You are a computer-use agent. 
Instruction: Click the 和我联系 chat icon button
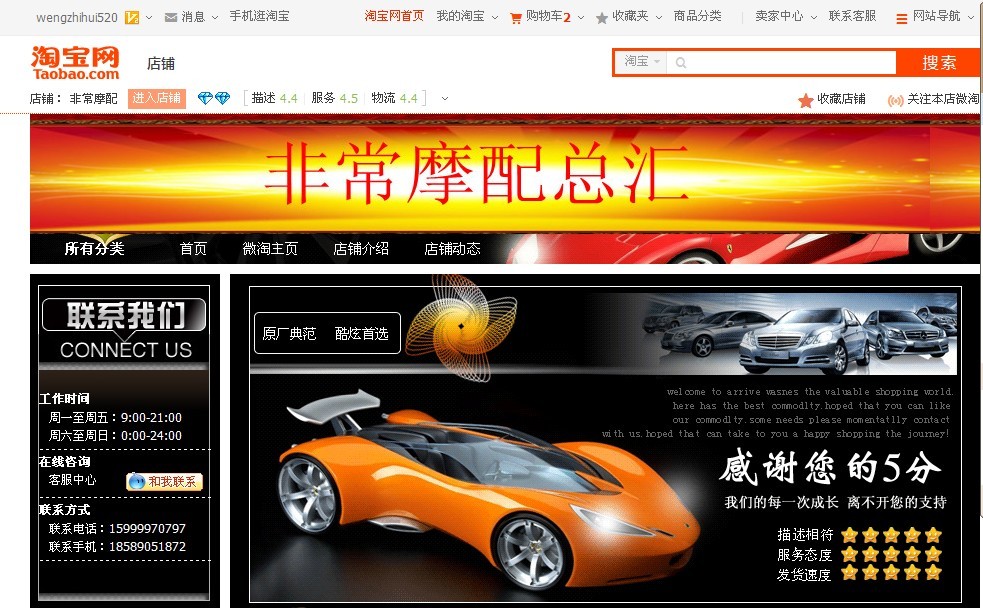click(x=164, y=481)
